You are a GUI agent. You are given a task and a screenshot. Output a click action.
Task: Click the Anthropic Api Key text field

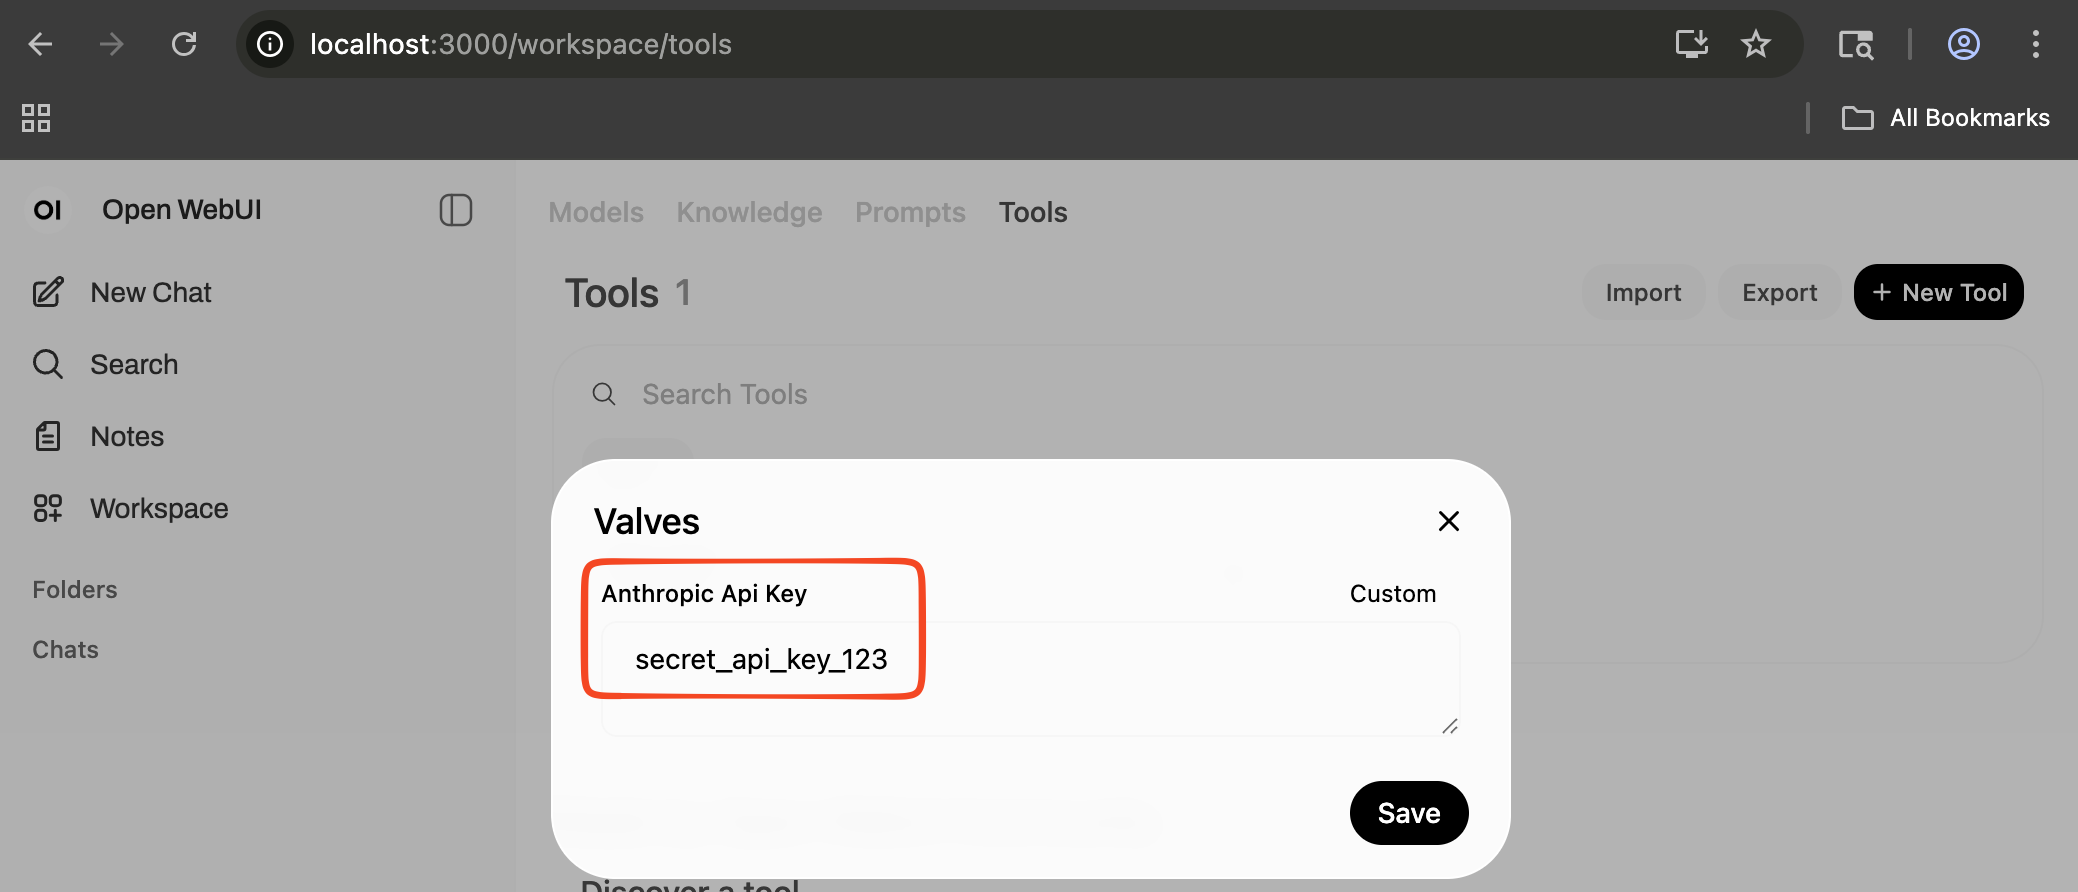pos(1030,678)
